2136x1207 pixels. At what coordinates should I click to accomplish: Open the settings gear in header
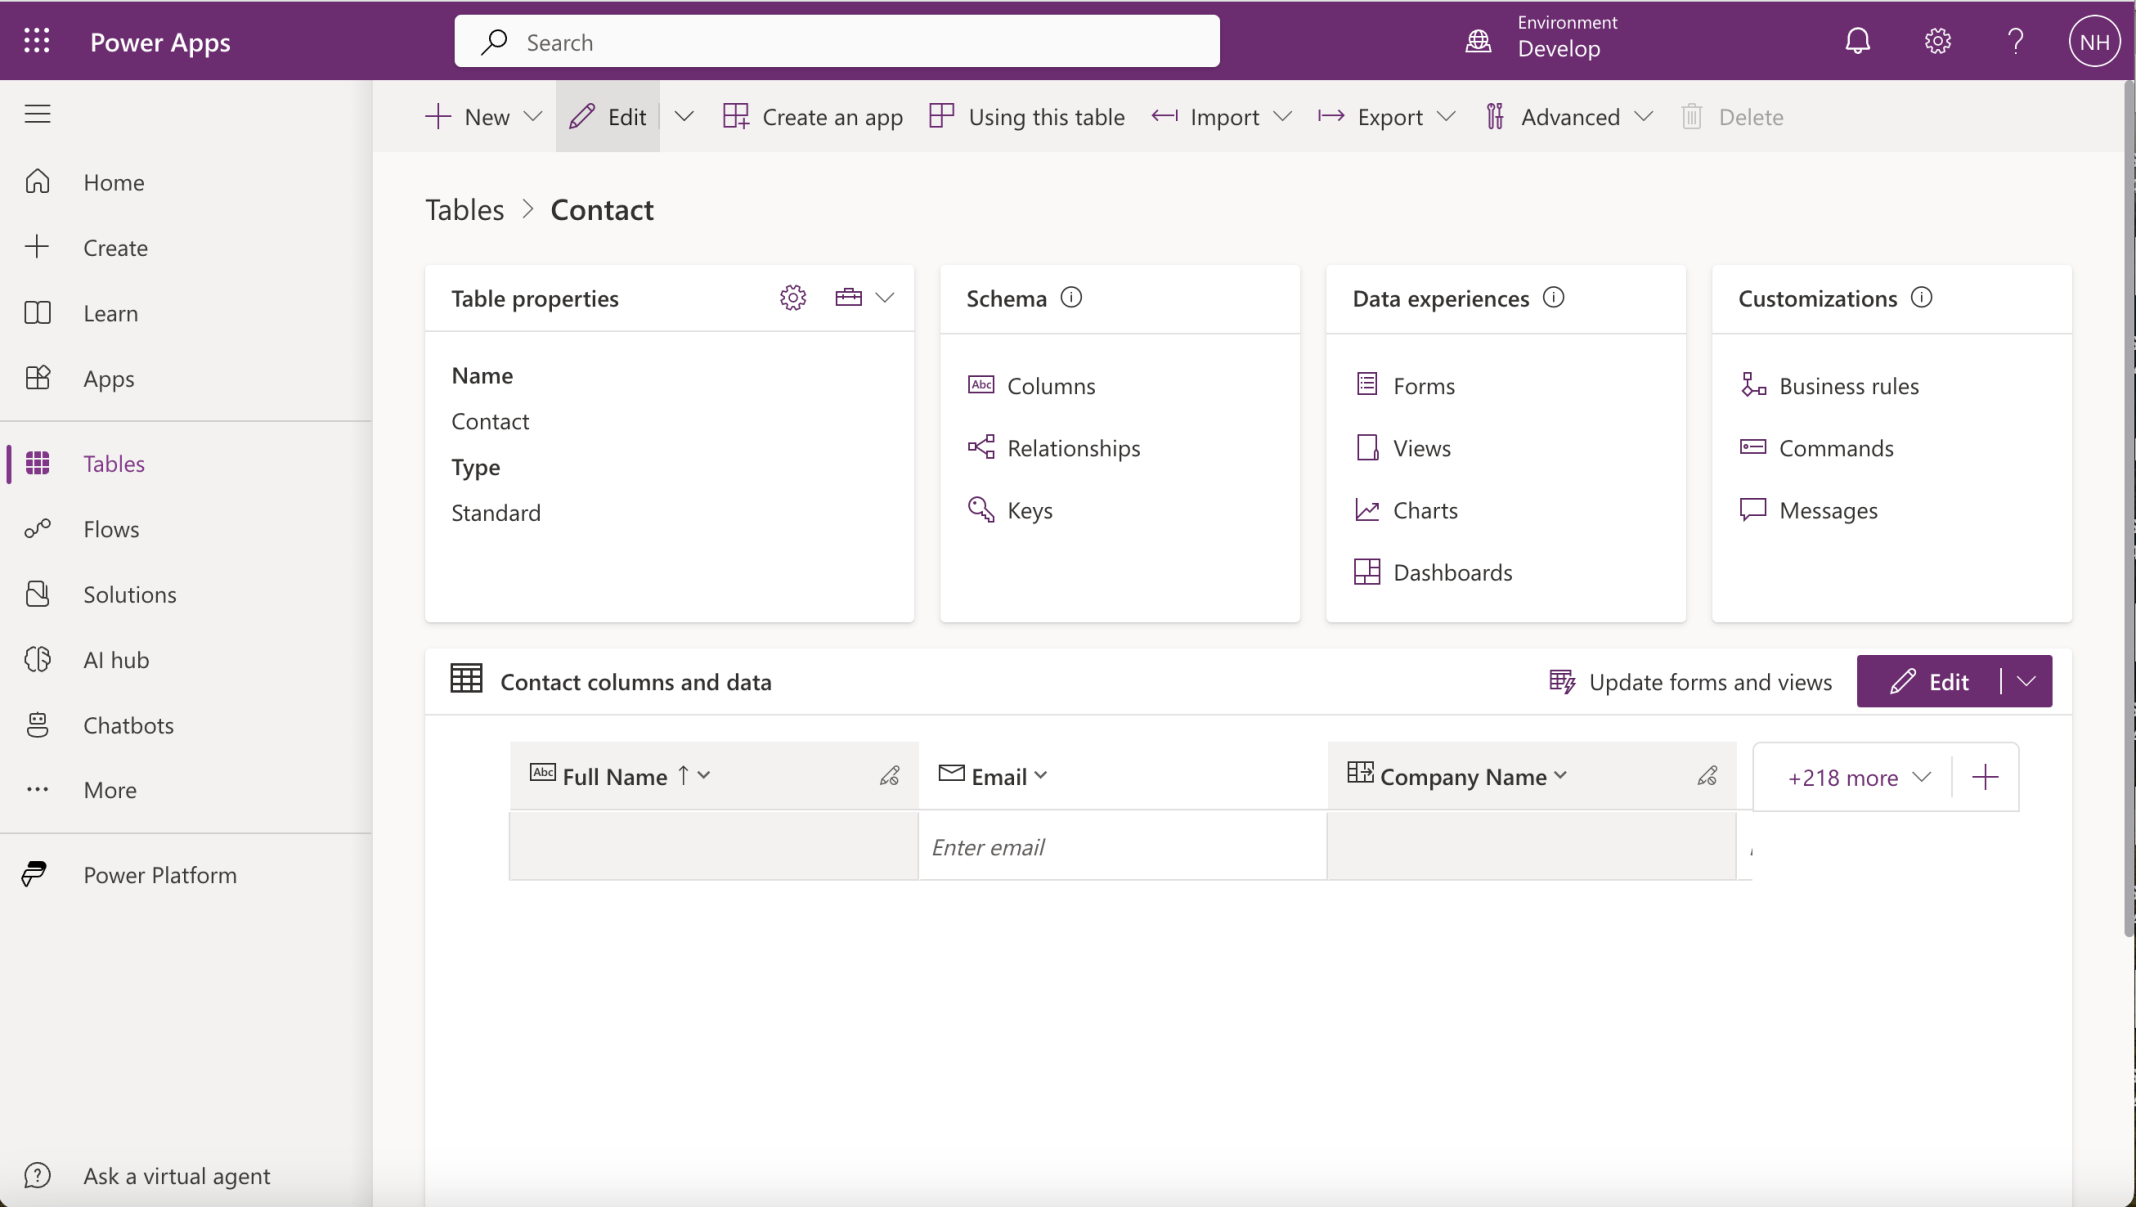point(1937,41)
